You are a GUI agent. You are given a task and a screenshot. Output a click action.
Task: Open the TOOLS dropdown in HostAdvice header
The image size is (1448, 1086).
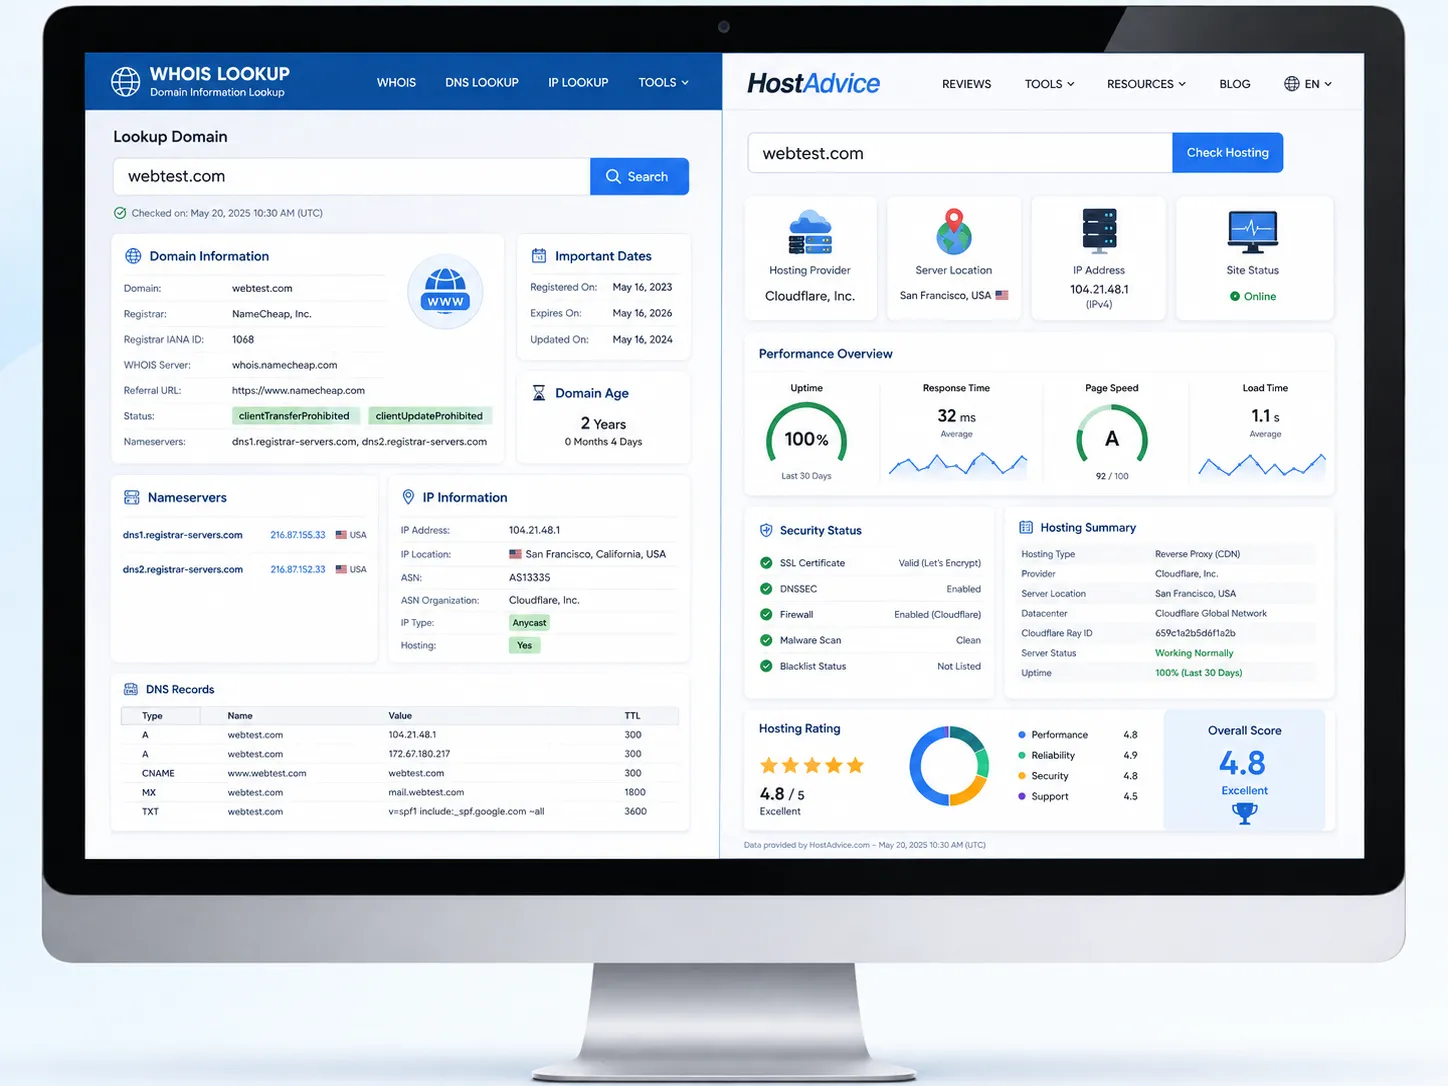tap(1049, 84)
